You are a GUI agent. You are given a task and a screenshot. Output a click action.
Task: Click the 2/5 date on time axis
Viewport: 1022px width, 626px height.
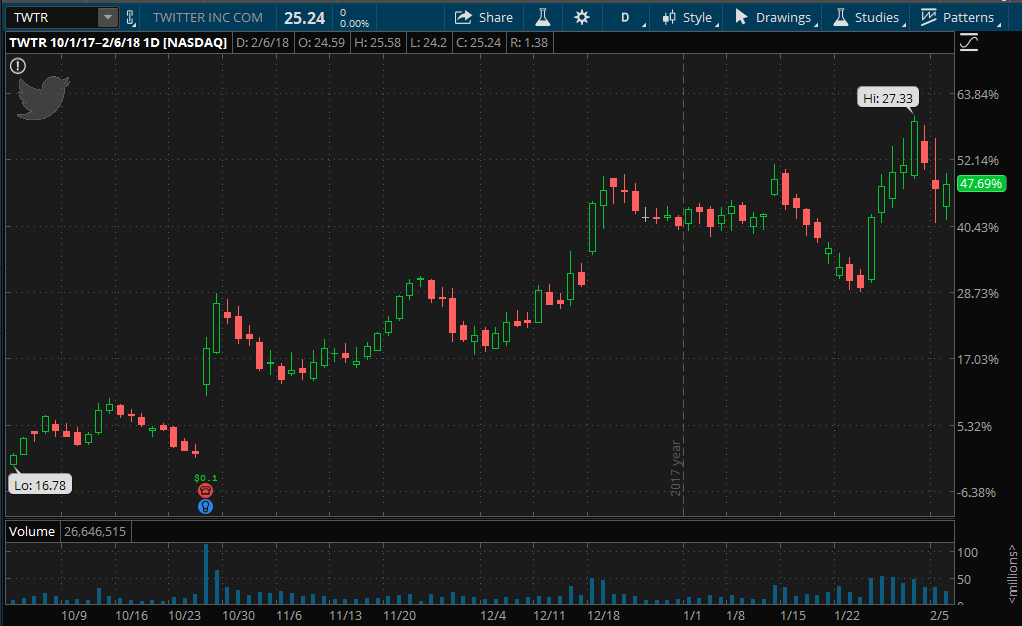click(939, 616)
